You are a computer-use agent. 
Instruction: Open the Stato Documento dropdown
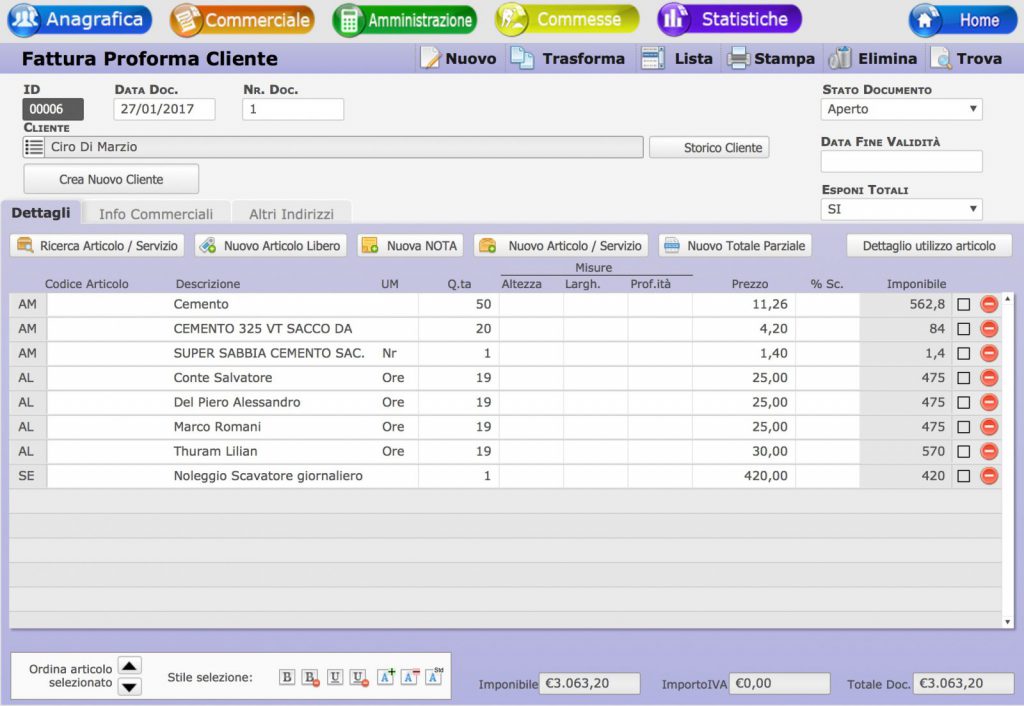901,109
